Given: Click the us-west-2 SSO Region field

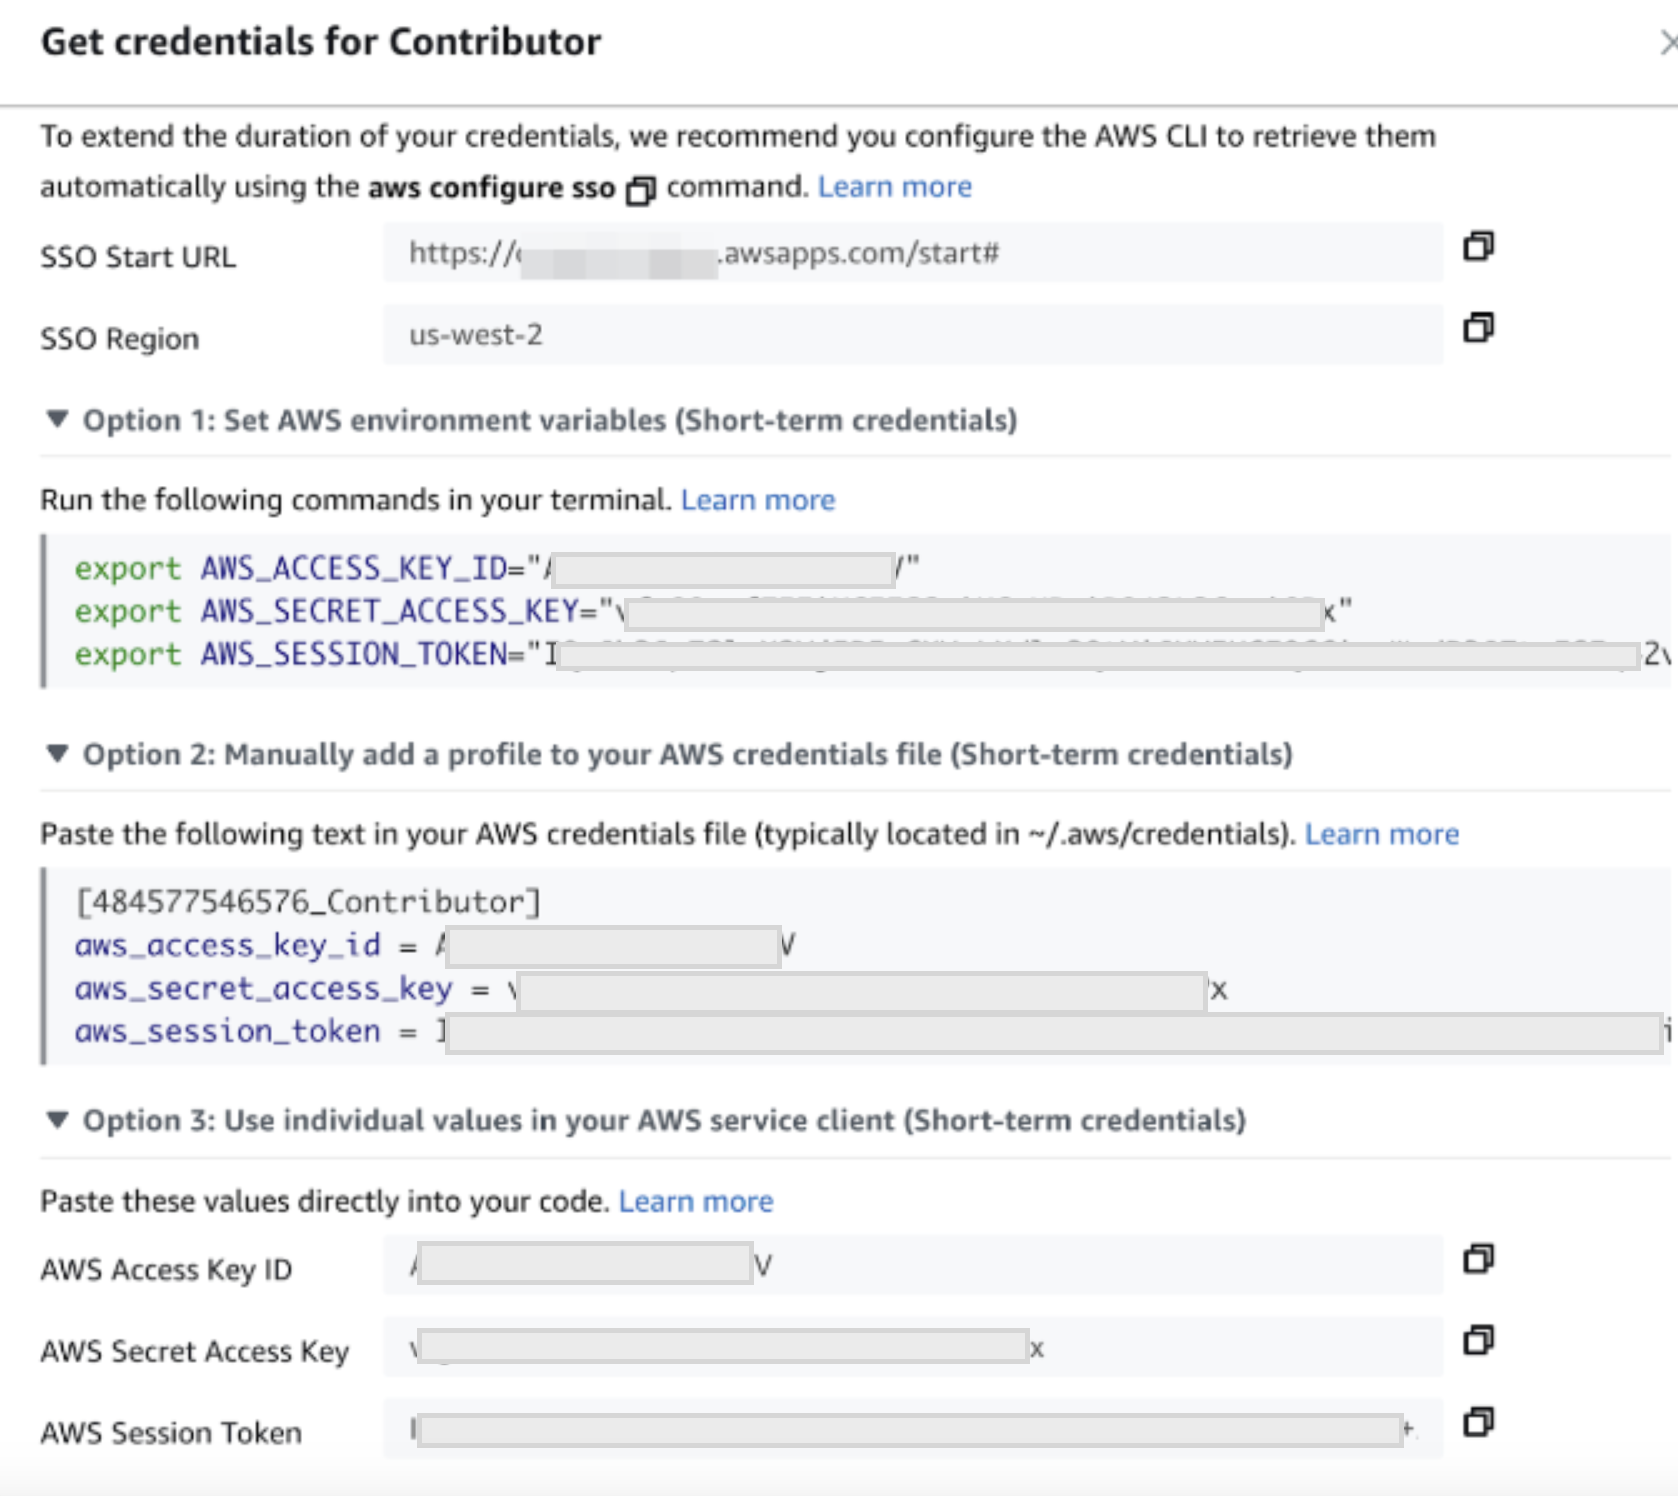Looking at the screenshot, I should pyautogui.click(x=912, y=335).
